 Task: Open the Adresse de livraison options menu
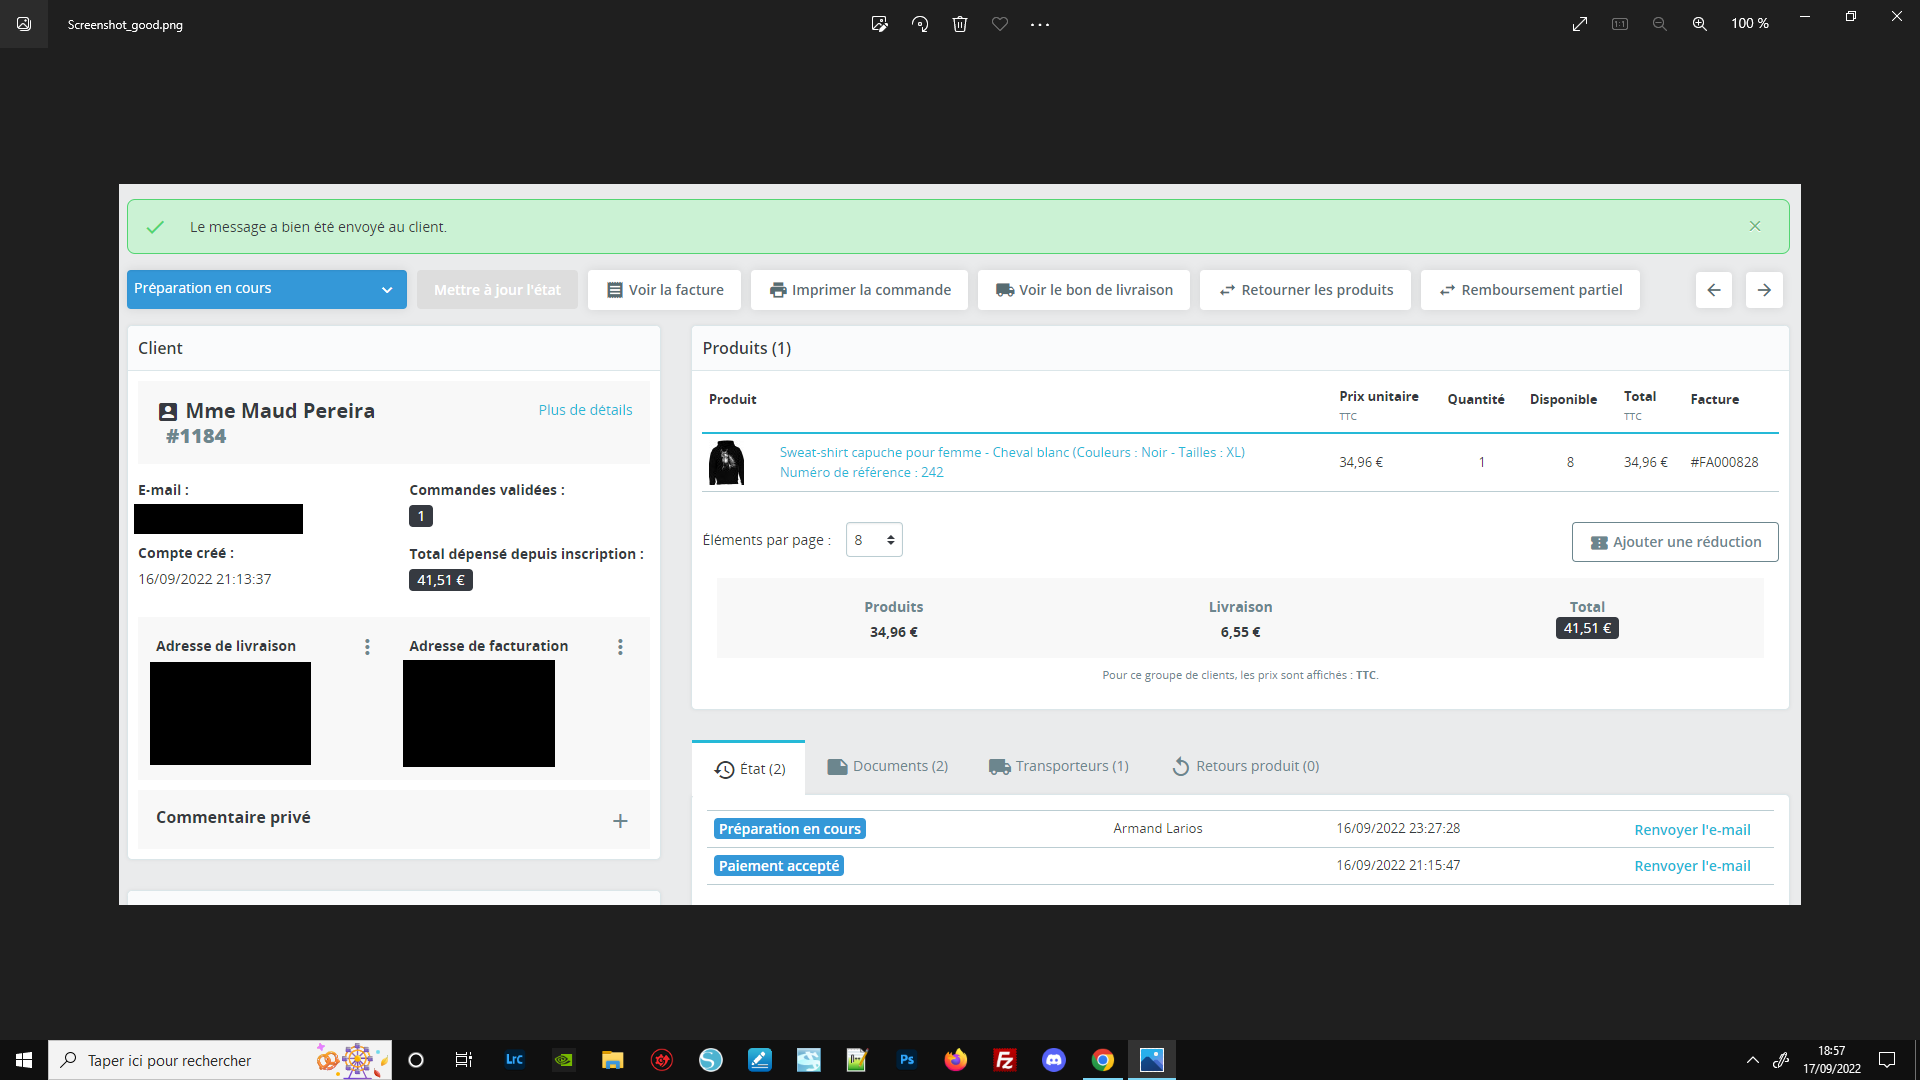coord(367,647)
